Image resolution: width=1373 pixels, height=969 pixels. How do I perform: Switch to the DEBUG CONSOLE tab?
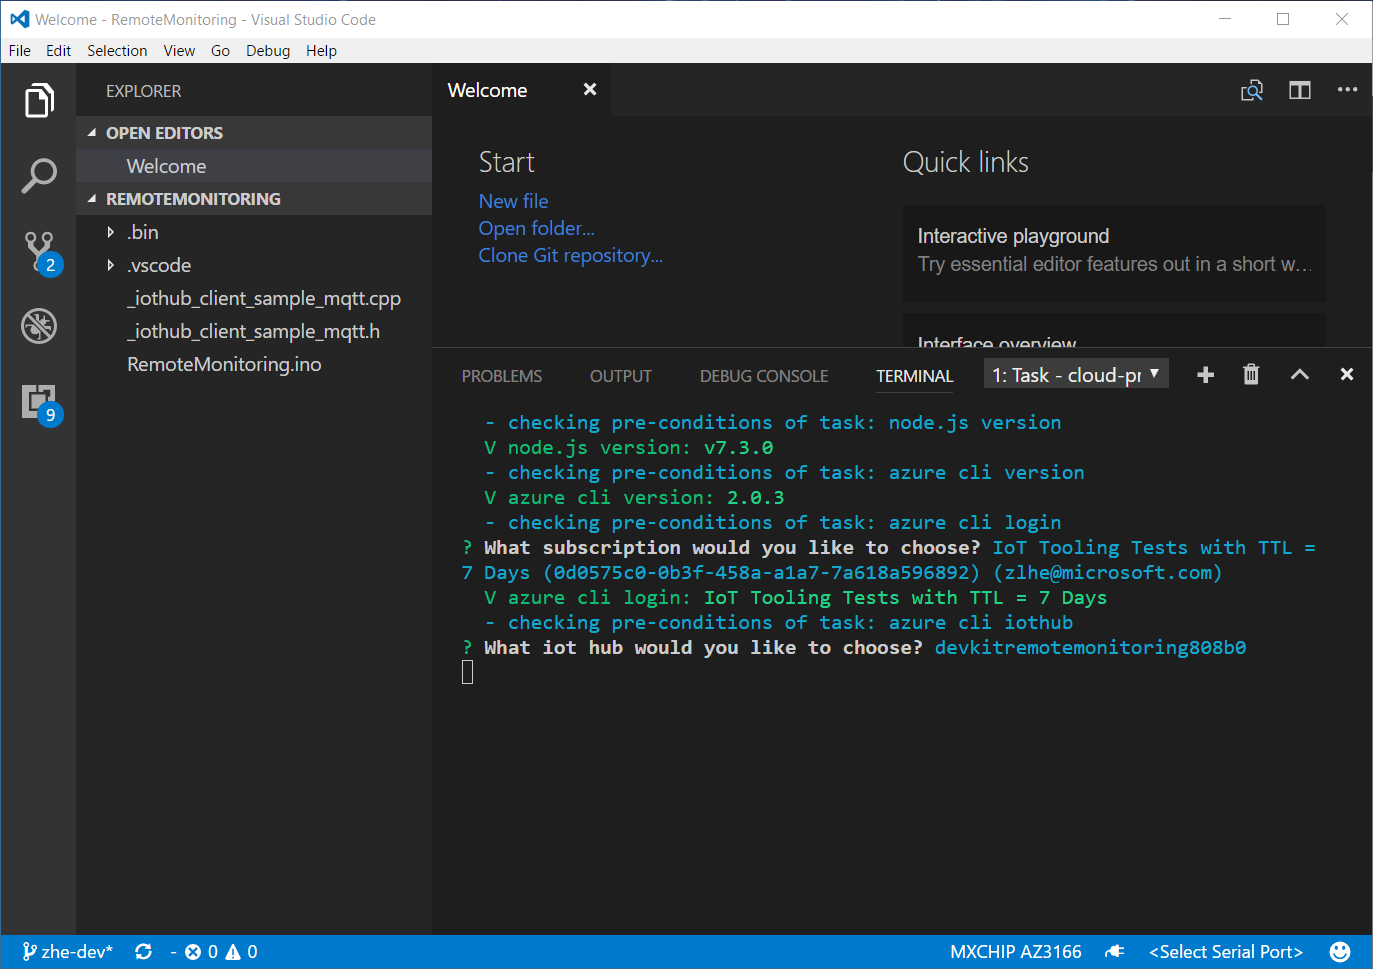[x=764, y=376]
